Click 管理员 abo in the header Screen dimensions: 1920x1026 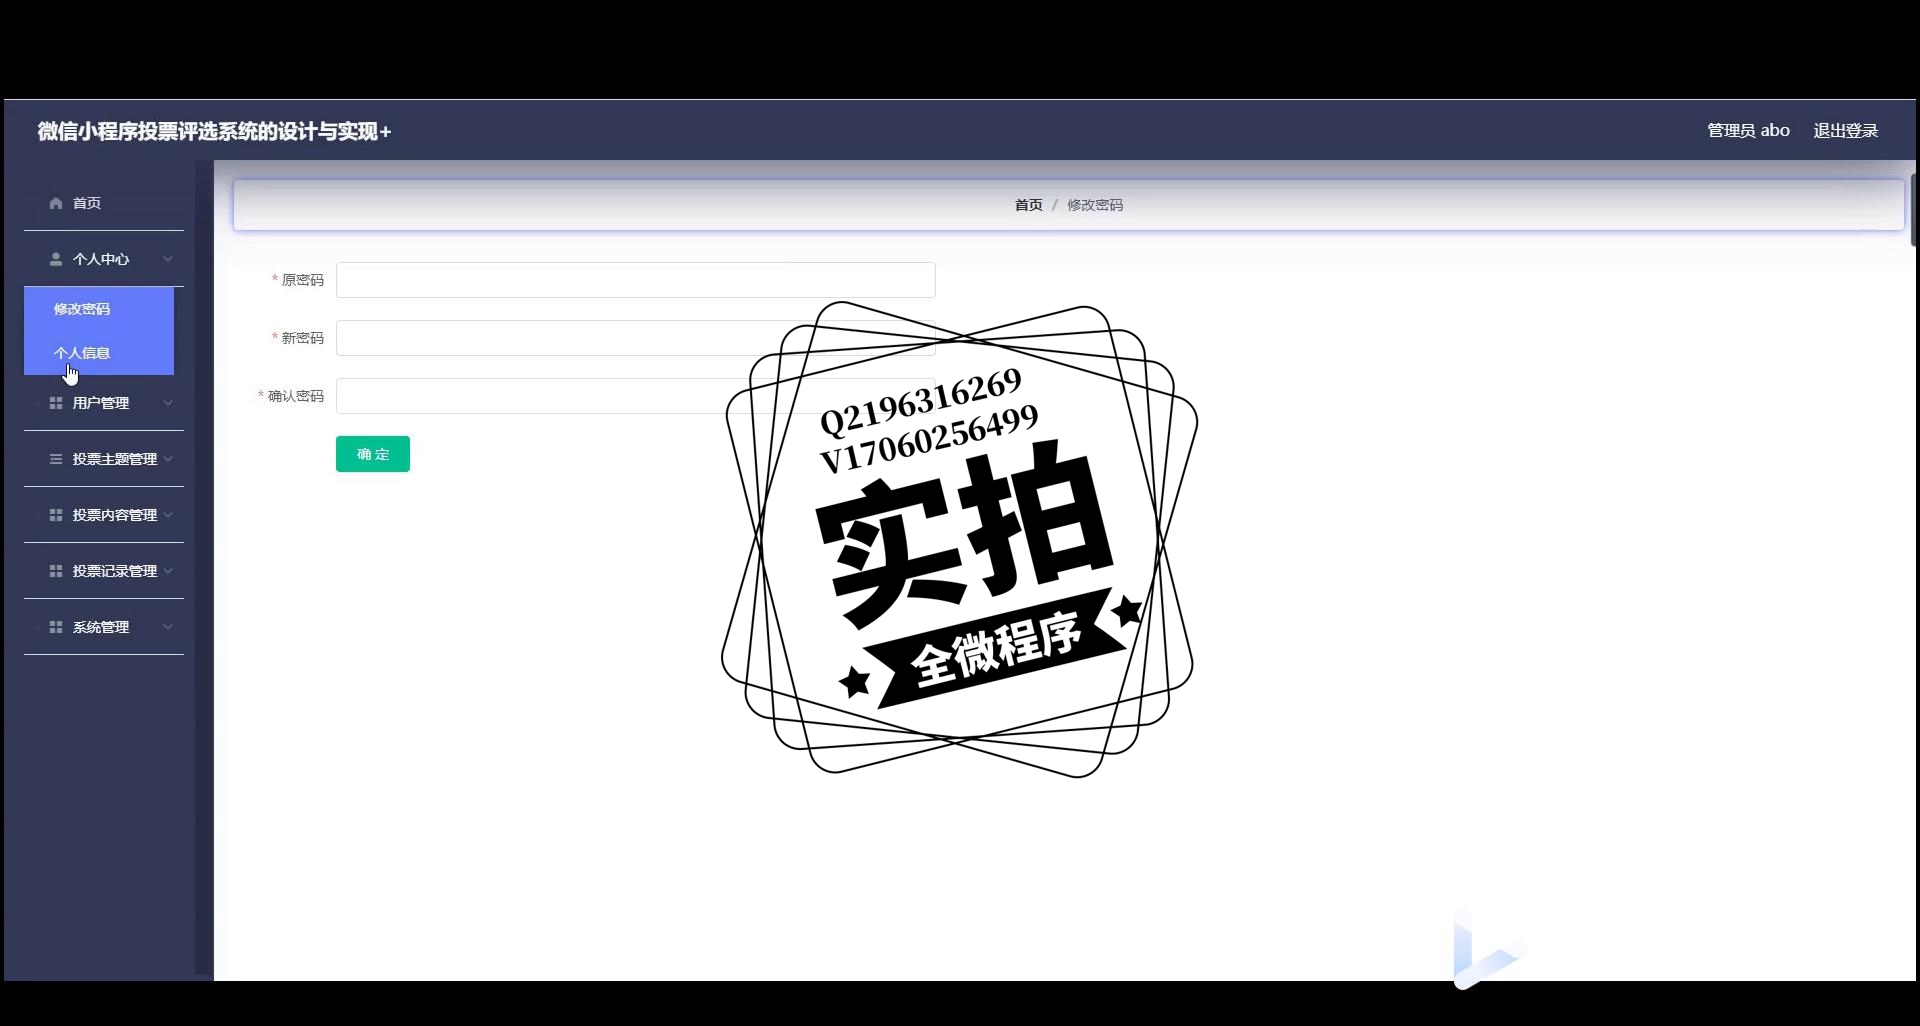(x=1748, y=131)
